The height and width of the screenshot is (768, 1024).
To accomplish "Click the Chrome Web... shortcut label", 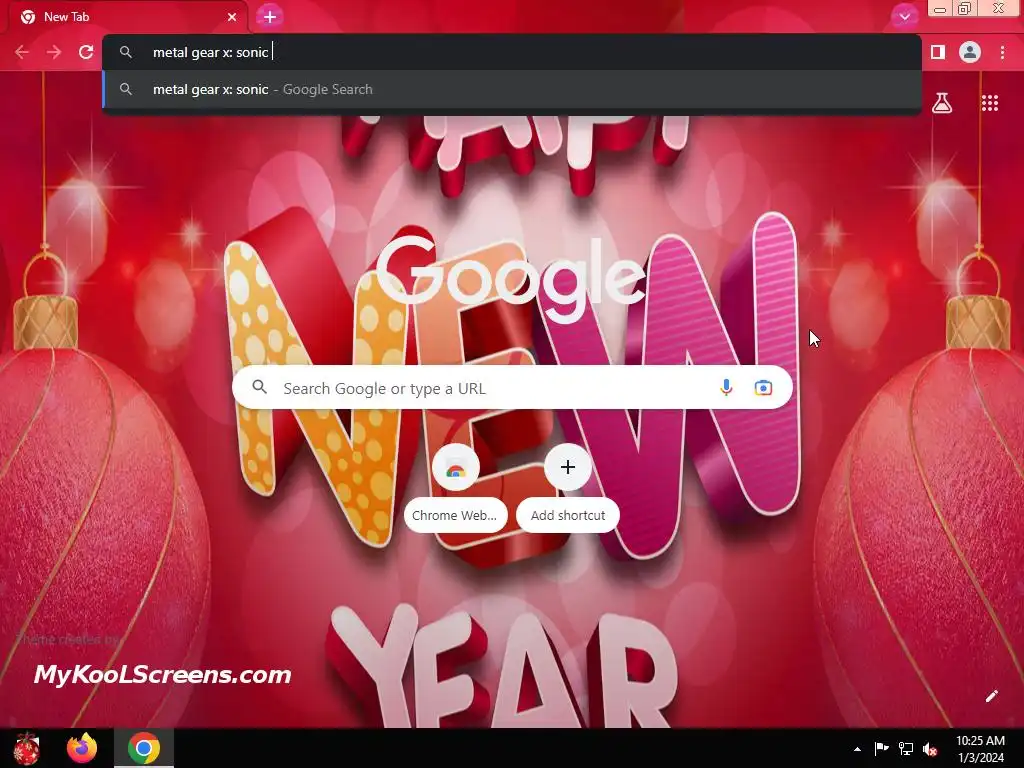I will [x=455, y=515].
